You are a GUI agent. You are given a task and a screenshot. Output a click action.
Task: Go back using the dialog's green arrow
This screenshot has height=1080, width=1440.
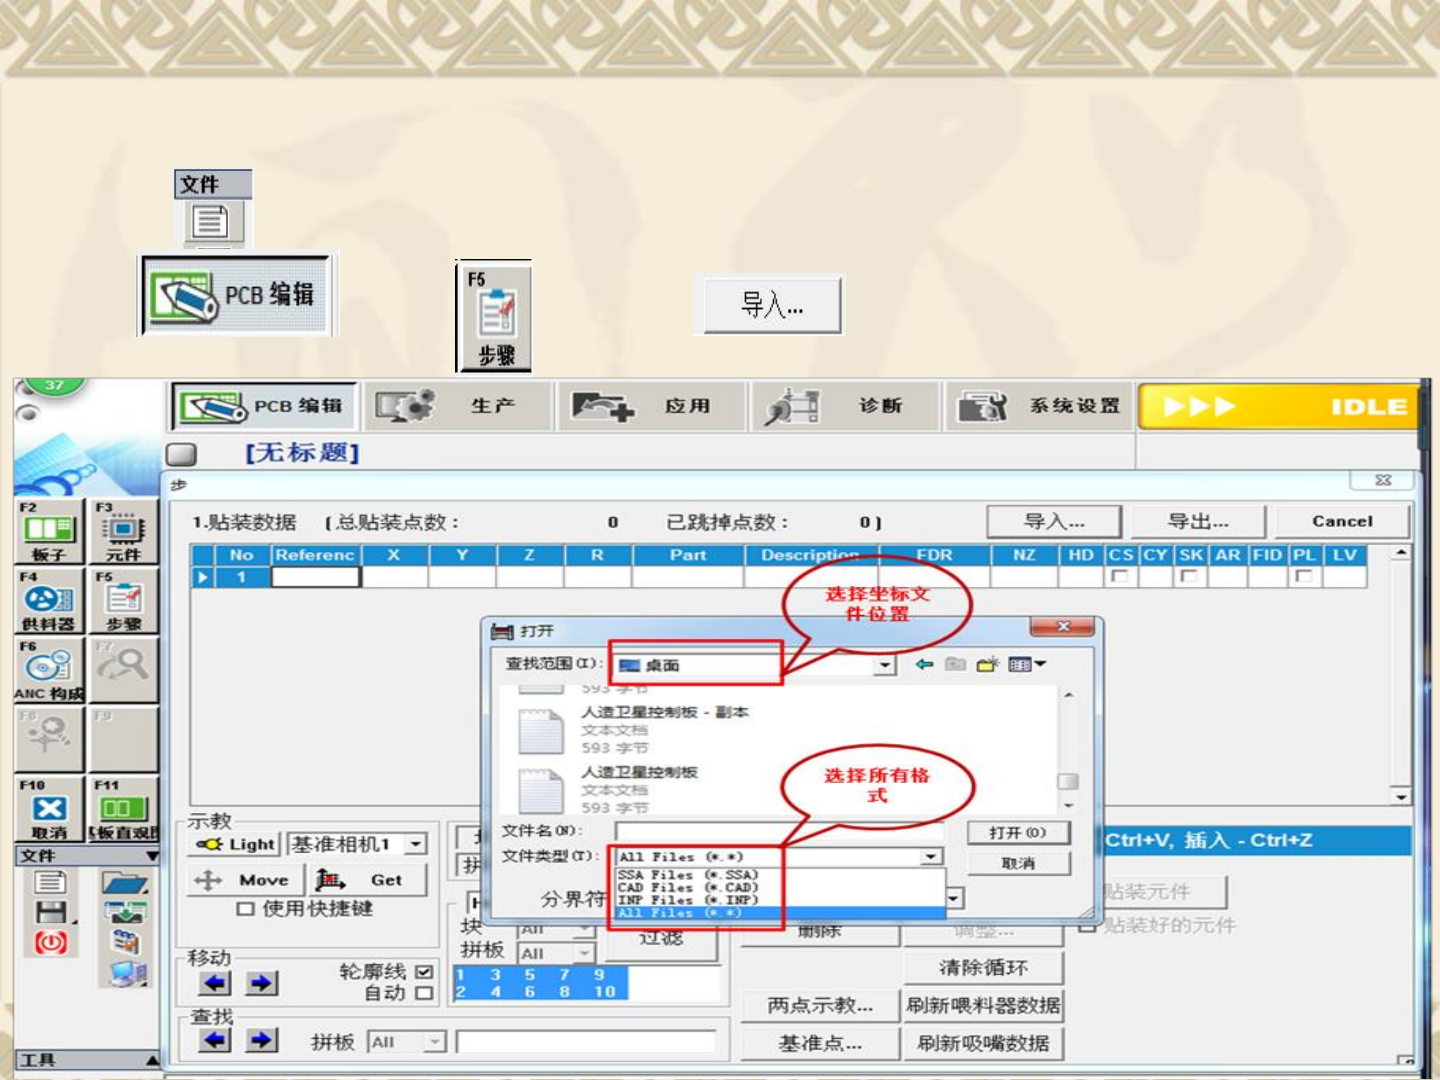[924, 664]
